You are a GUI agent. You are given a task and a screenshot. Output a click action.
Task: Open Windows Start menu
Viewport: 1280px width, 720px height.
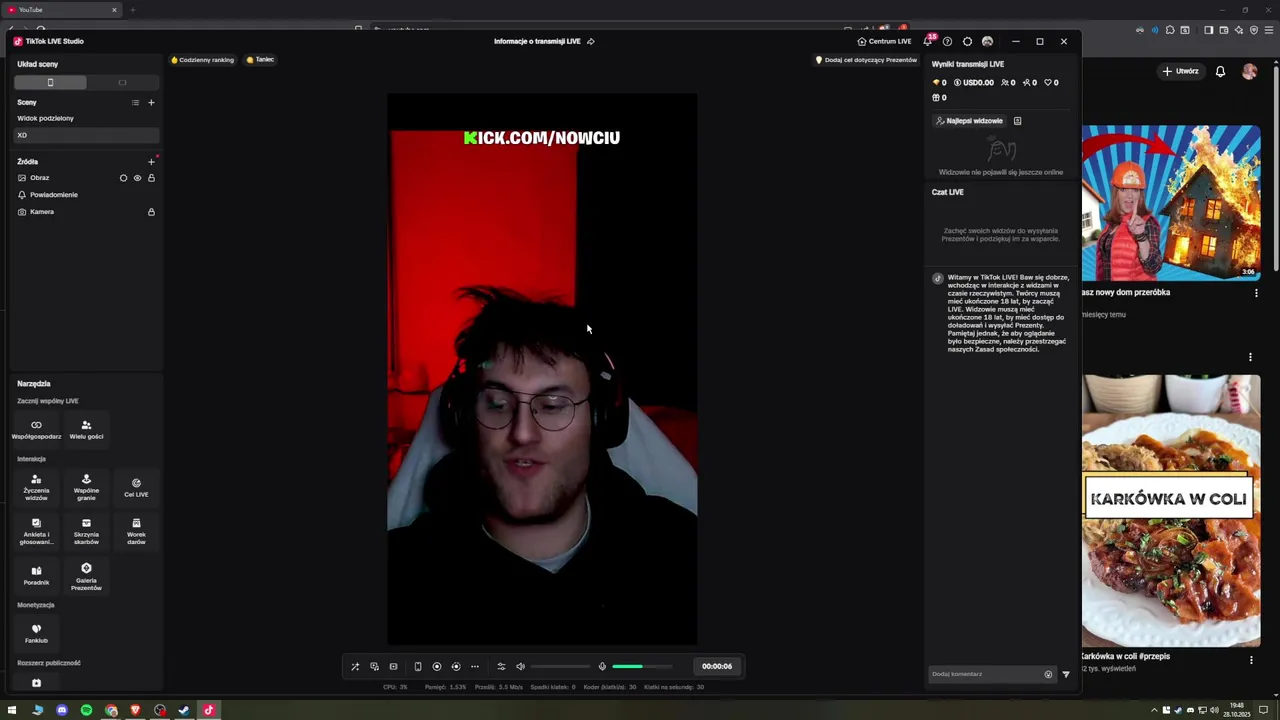click(12, 710)
